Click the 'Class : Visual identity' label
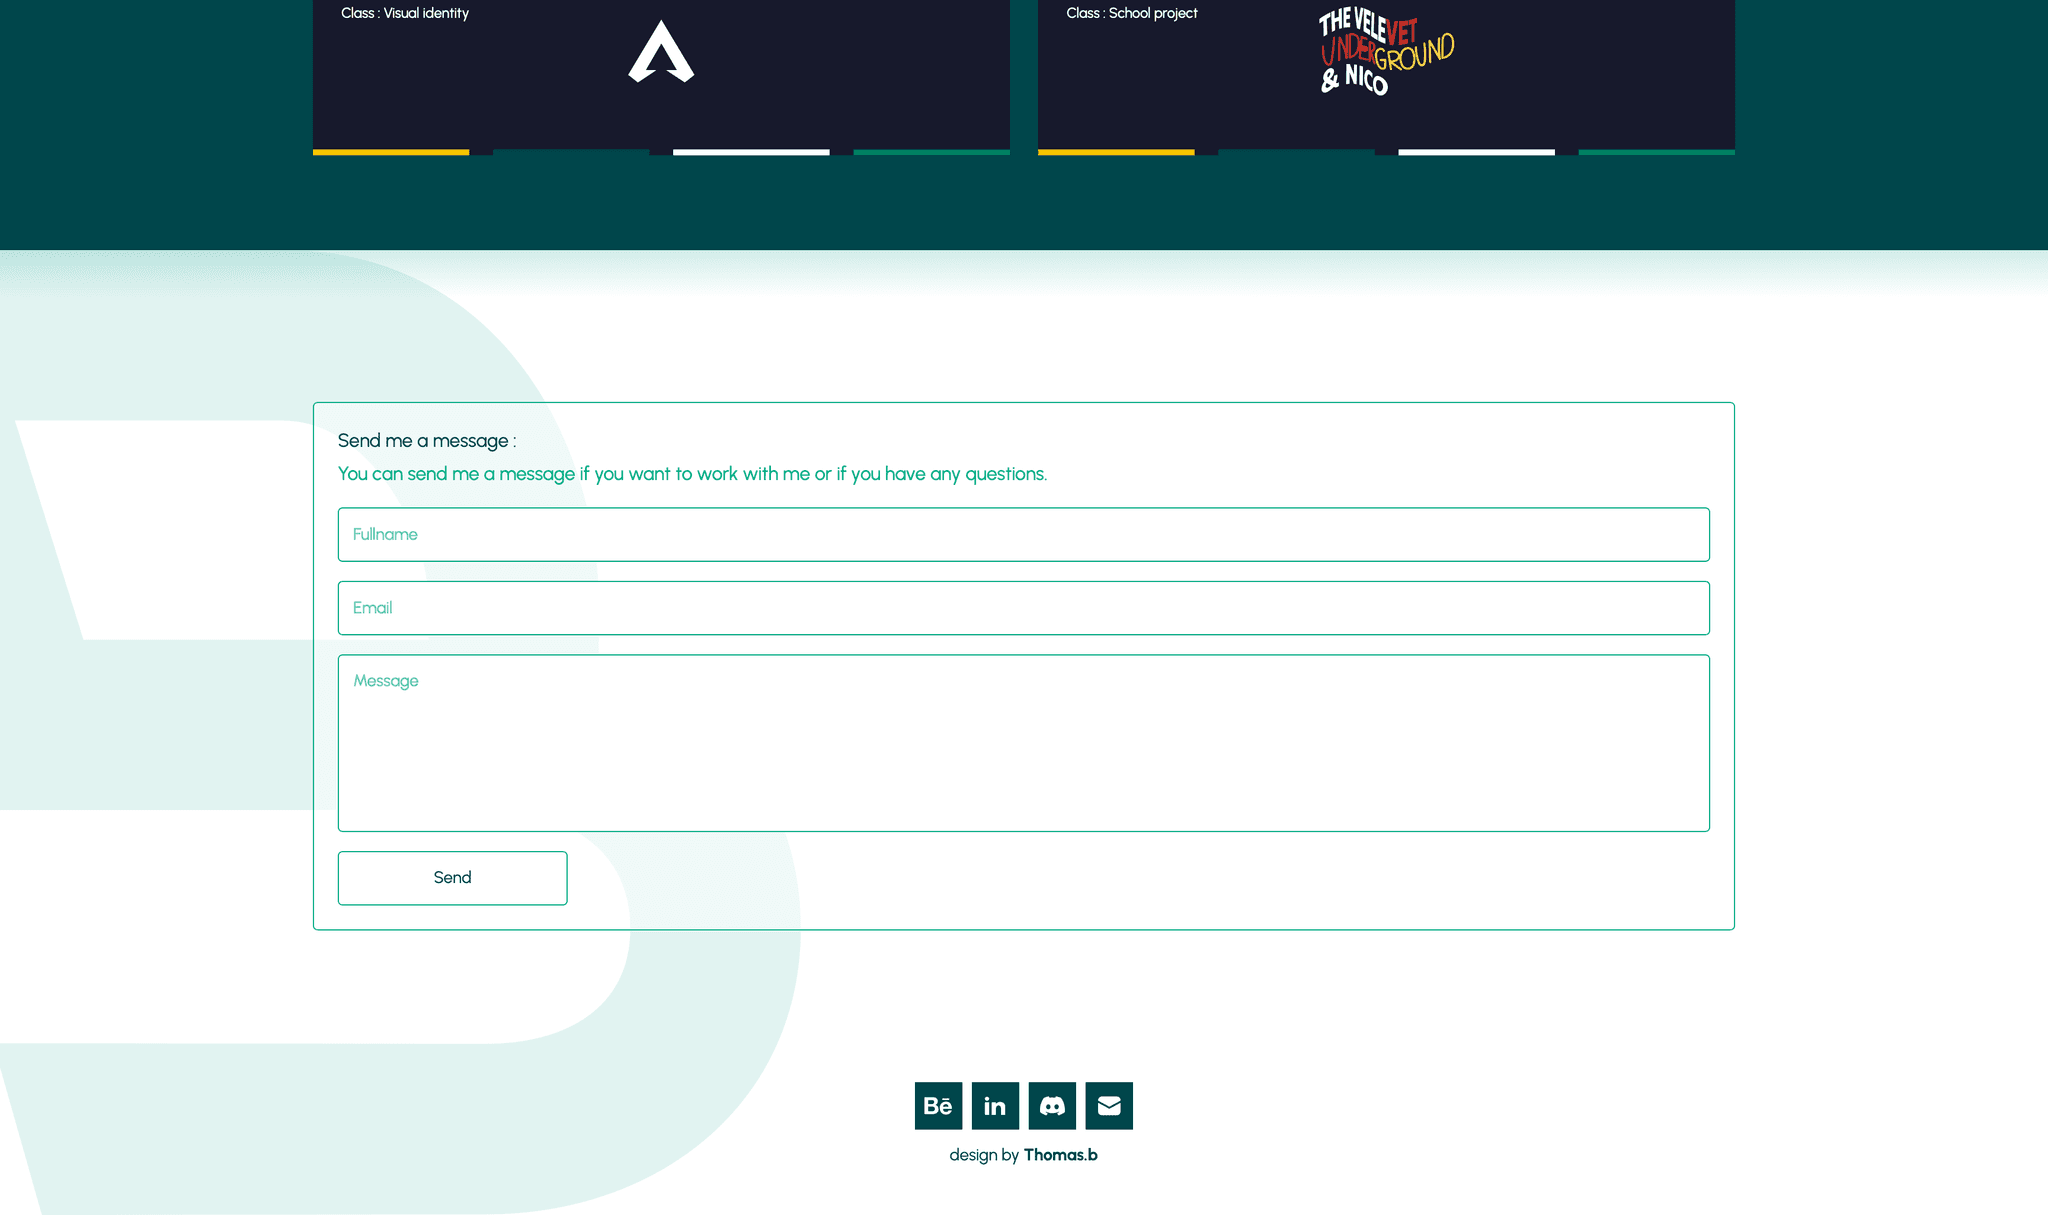The width and height of the screenshot is (2048, 1215). click(405, 13)
